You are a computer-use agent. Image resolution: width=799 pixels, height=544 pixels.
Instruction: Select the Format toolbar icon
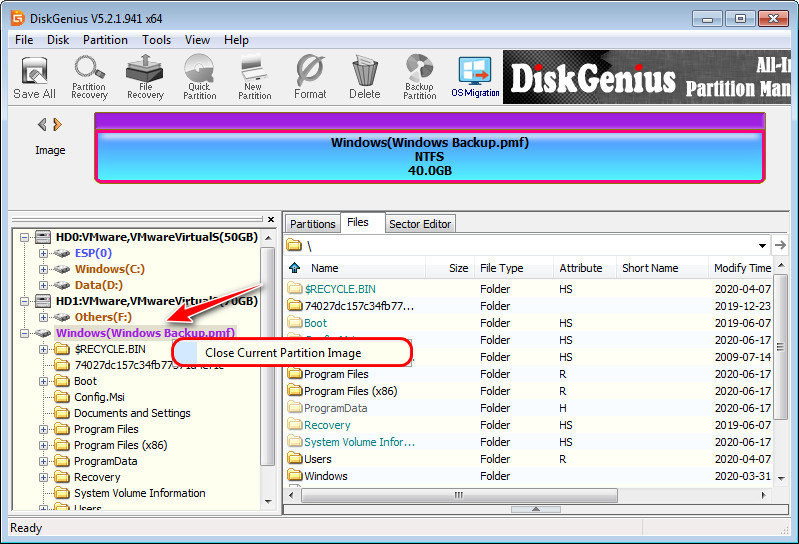point(310,77)
